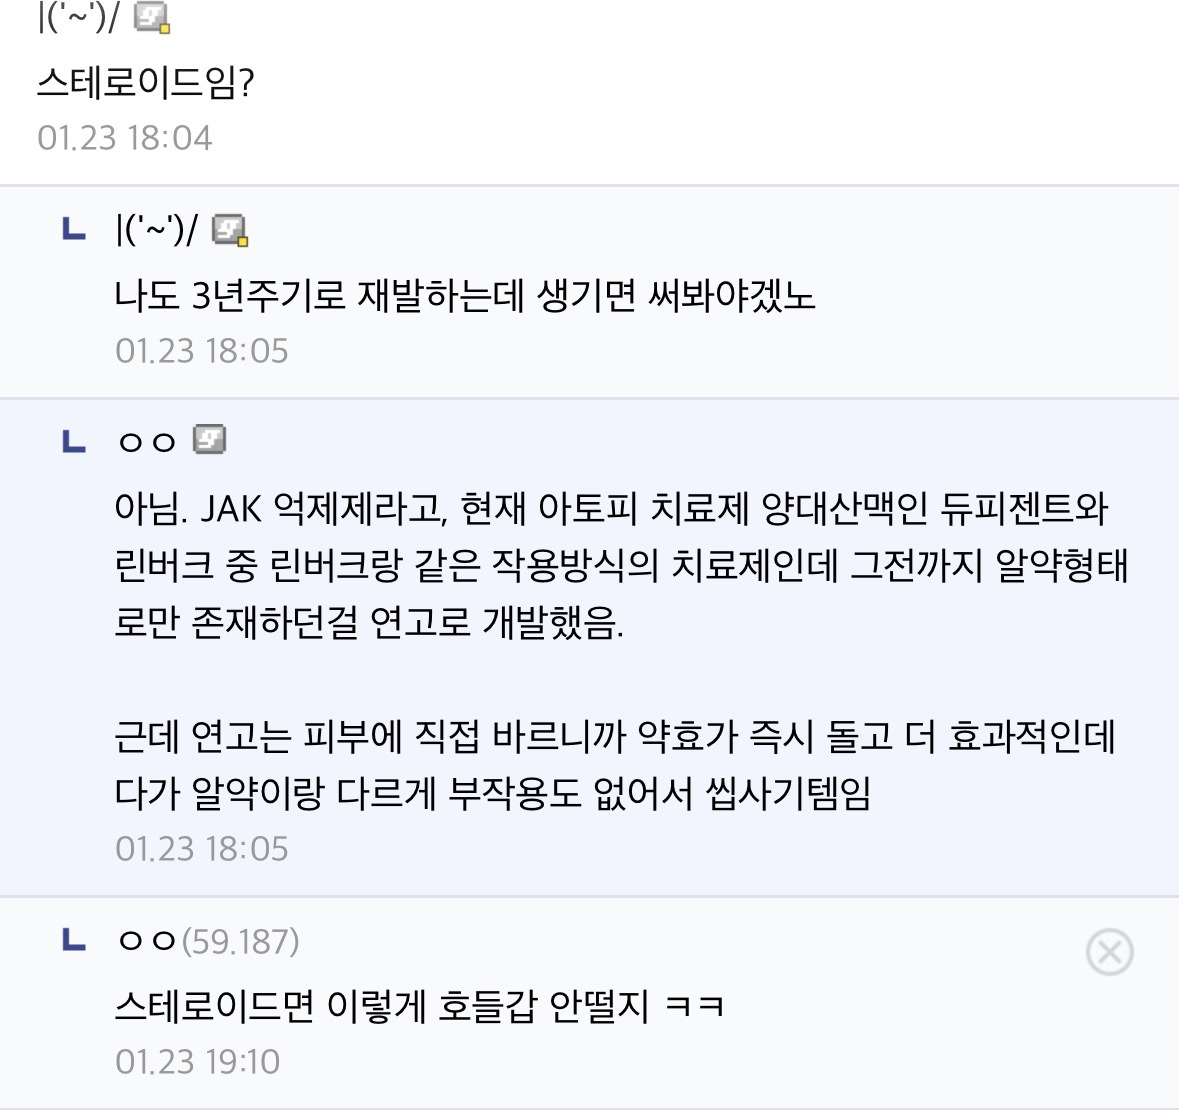1179x1110 pixels.
Task: Click the anonymous ㅇㅇ(59.187) nickname
Action: pos(208,941)
